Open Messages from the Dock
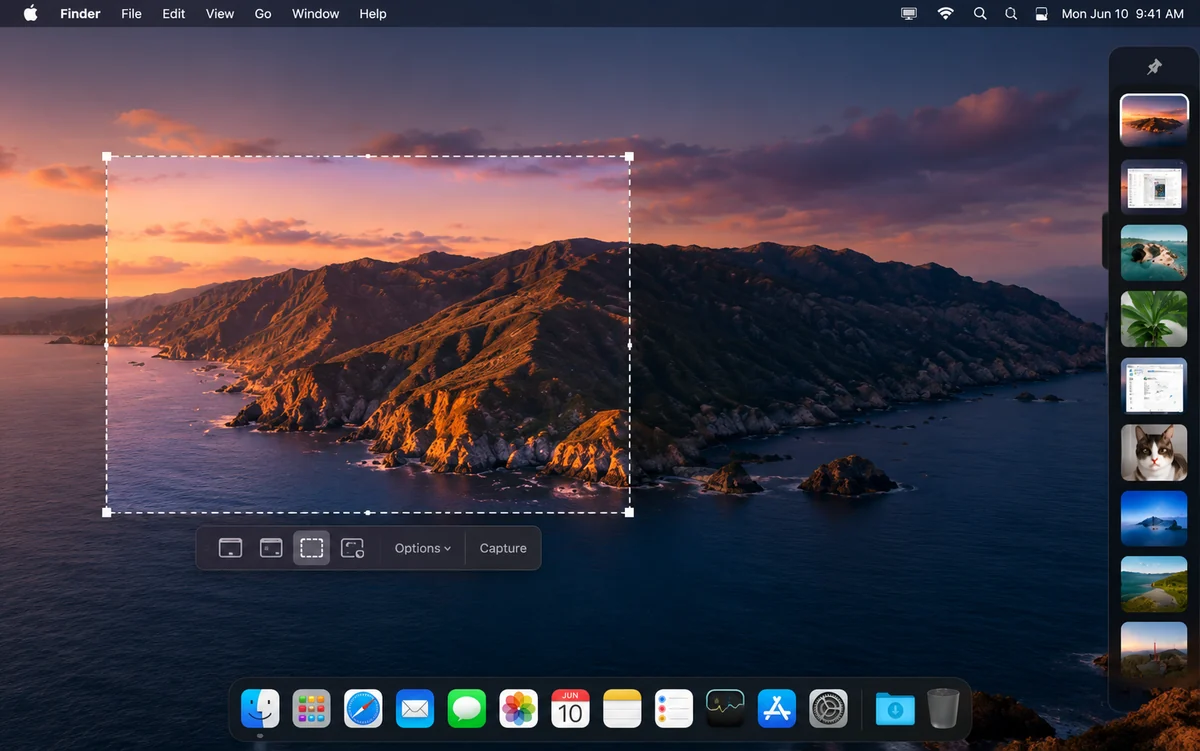The width and height of the screenshot is (1200, 751). 467,709
